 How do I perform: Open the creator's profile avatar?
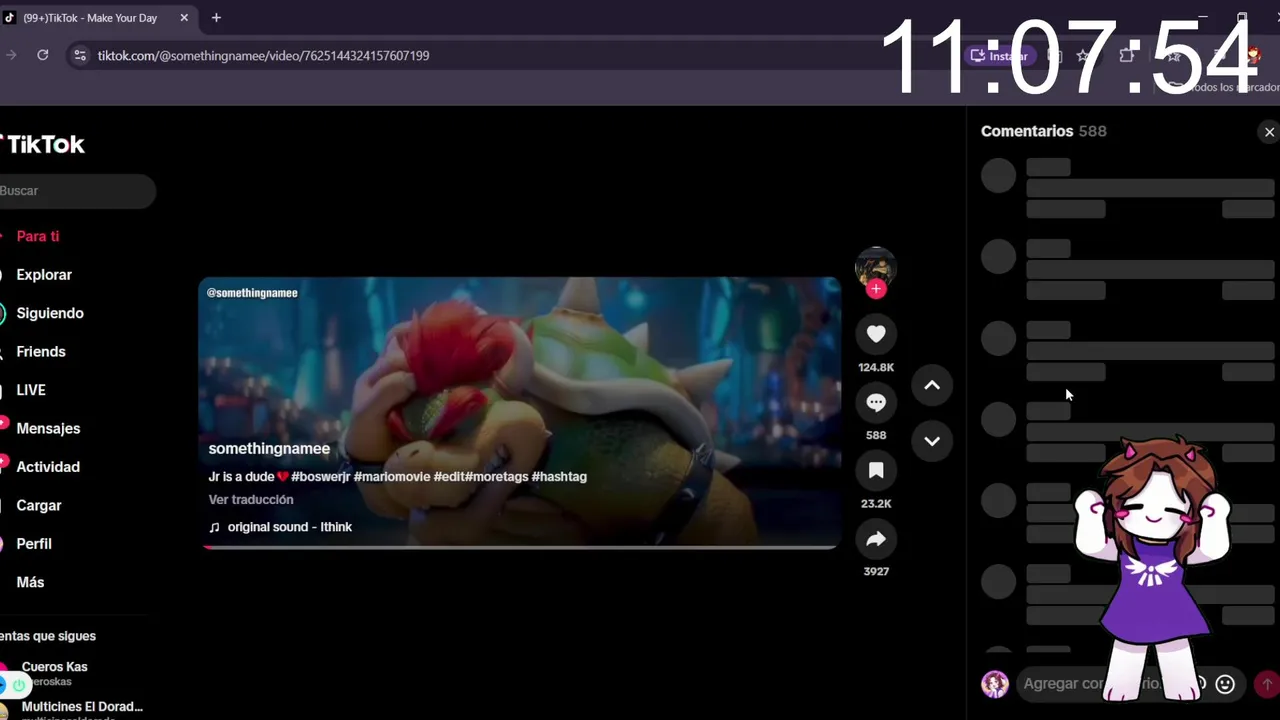pyautogui.click(x=875, y=266)
